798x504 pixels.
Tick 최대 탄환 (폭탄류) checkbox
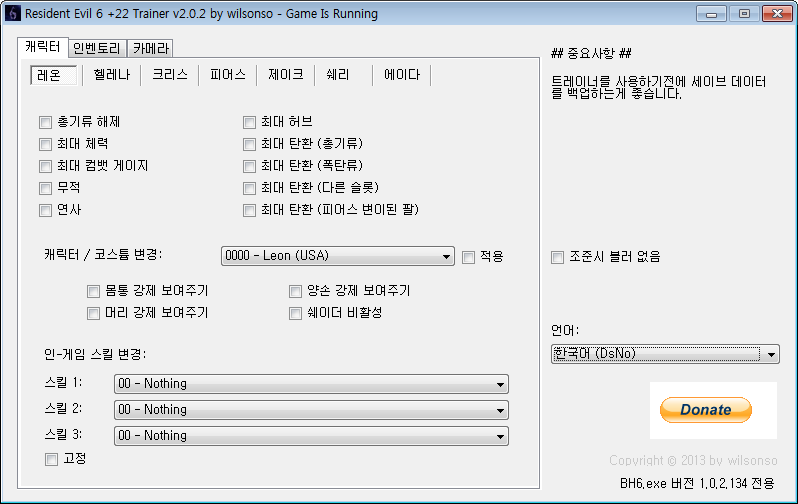click(x=249, y=166)
